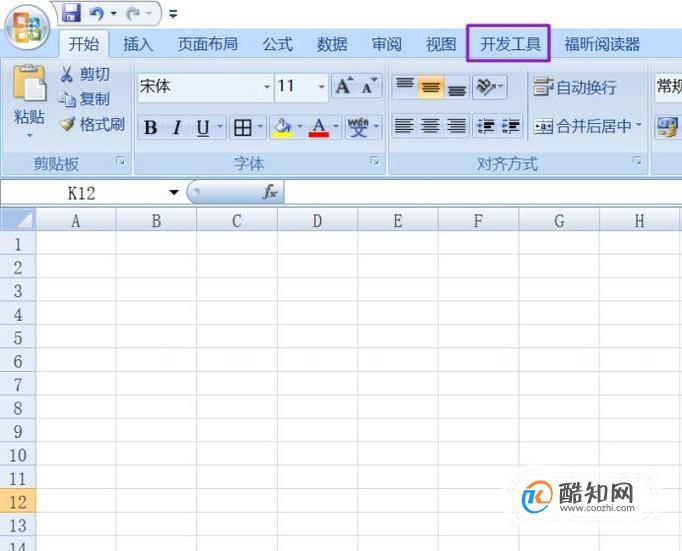Image resolution: width=682 pixels, height=551 pixels.
Task: Decrease indent
Action: coord(485,126)
